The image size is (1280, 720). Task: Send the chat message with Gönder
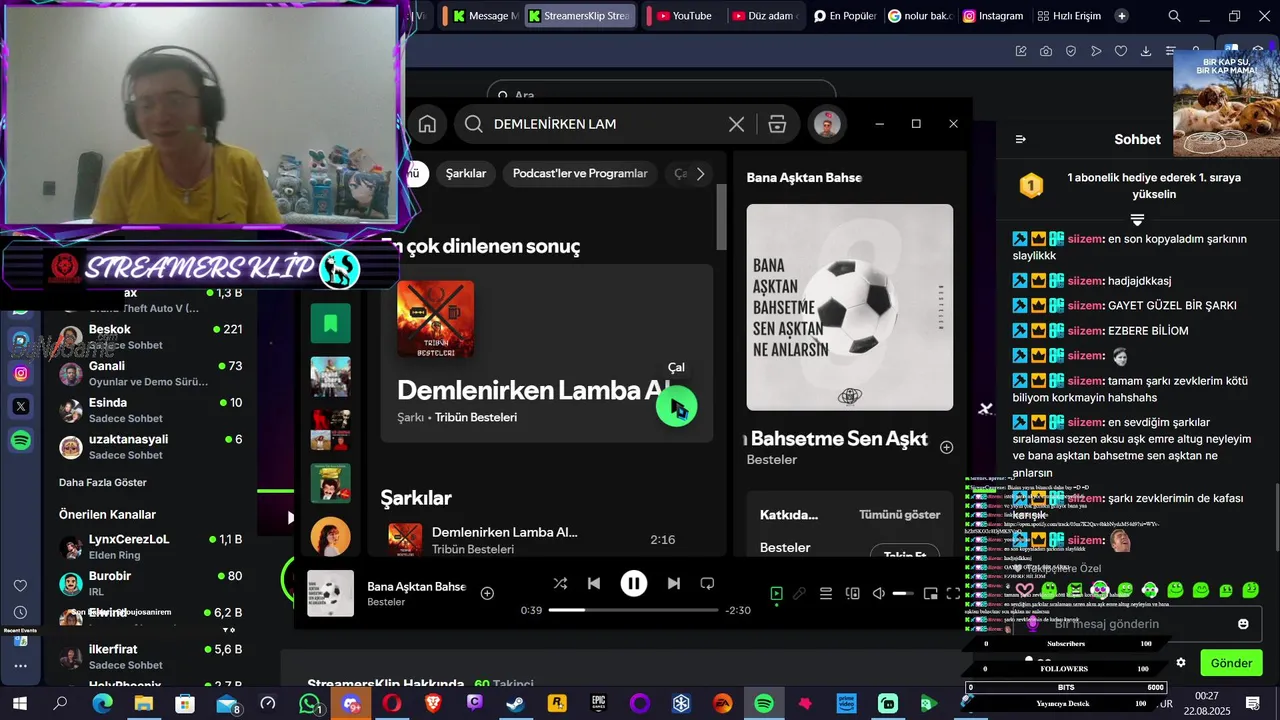[1231, 663]
